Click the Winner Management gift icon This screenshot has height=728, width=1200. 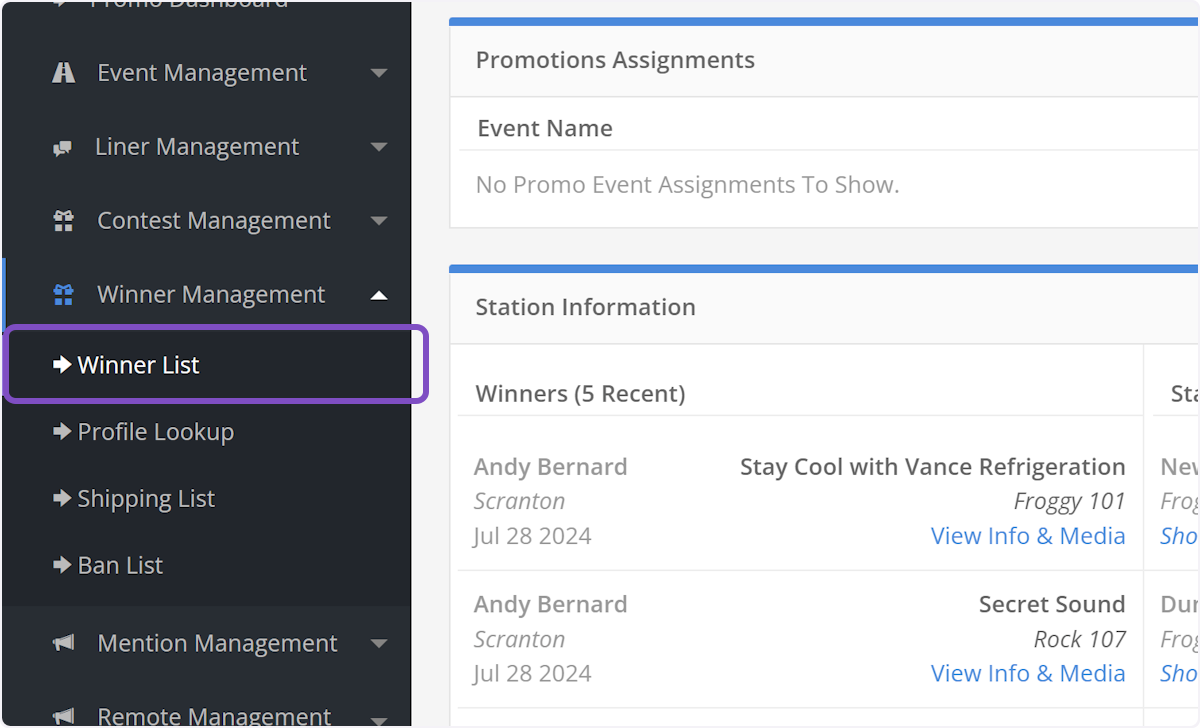(x=64, y=295)
